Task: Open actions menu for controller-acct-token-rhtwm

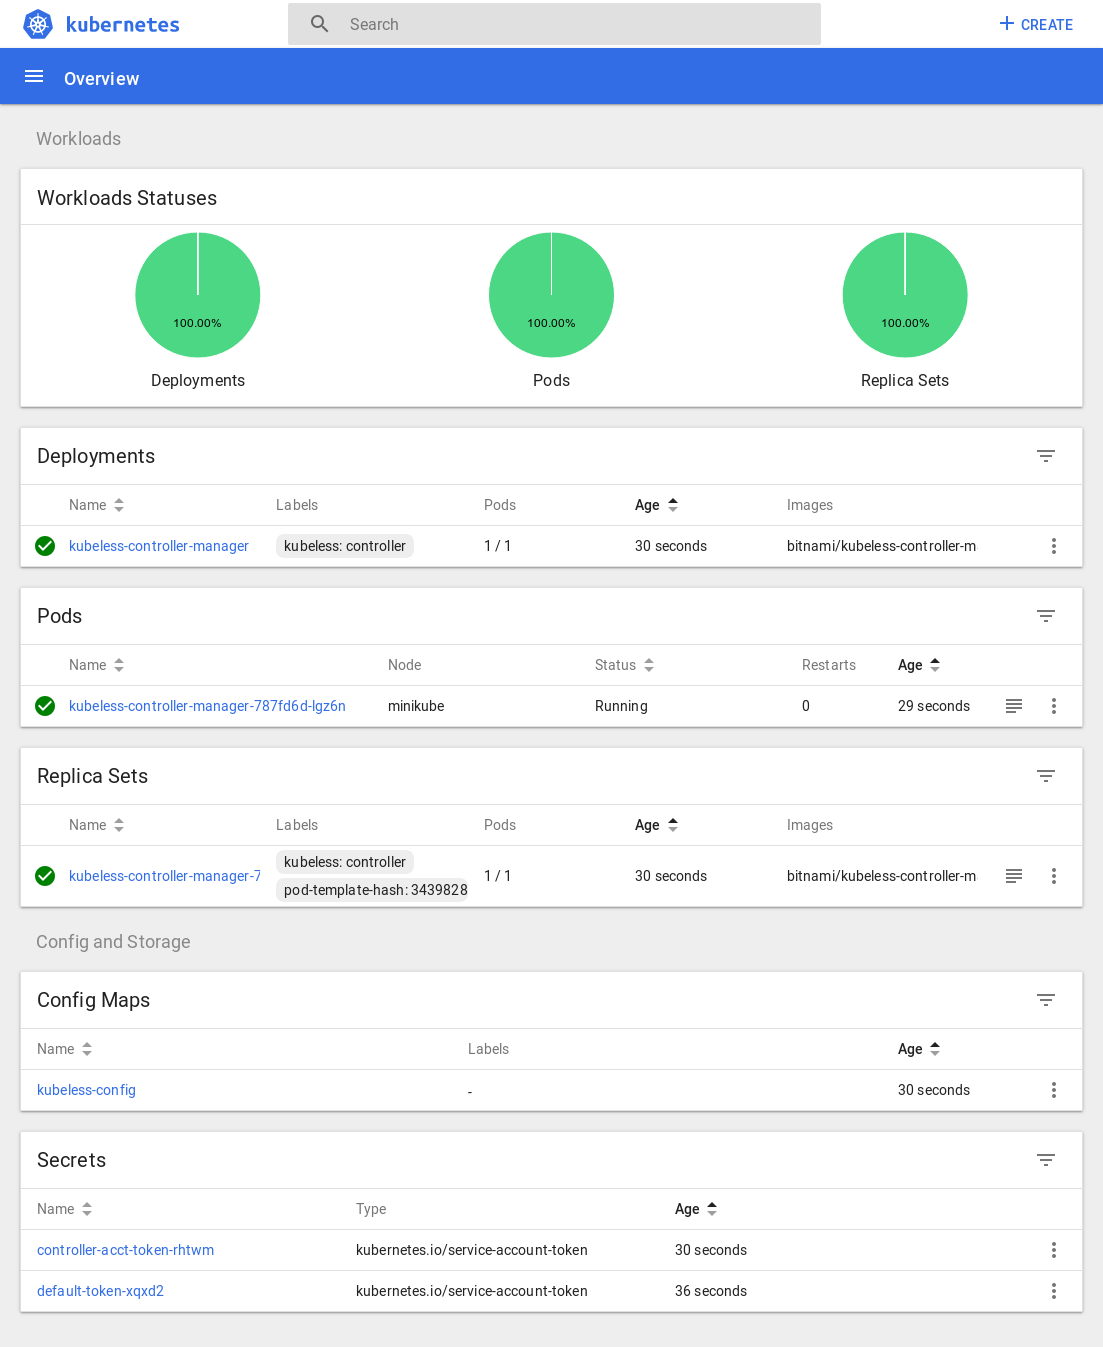Action: click(1054, 1250)
